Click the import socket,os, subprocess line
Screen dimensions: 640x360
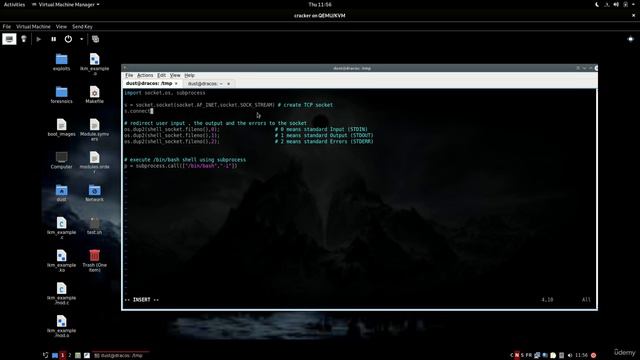pos(164,93)
